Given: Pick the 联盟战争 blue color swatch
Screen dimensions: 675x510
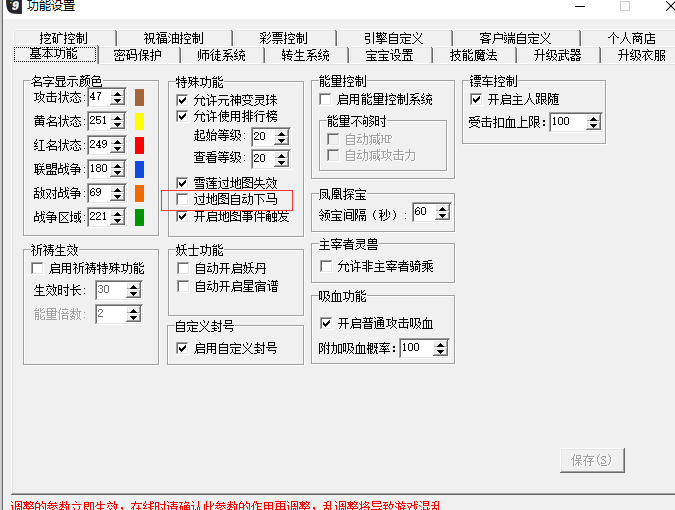Looking at the screenshot, I should tap(139, 170).
